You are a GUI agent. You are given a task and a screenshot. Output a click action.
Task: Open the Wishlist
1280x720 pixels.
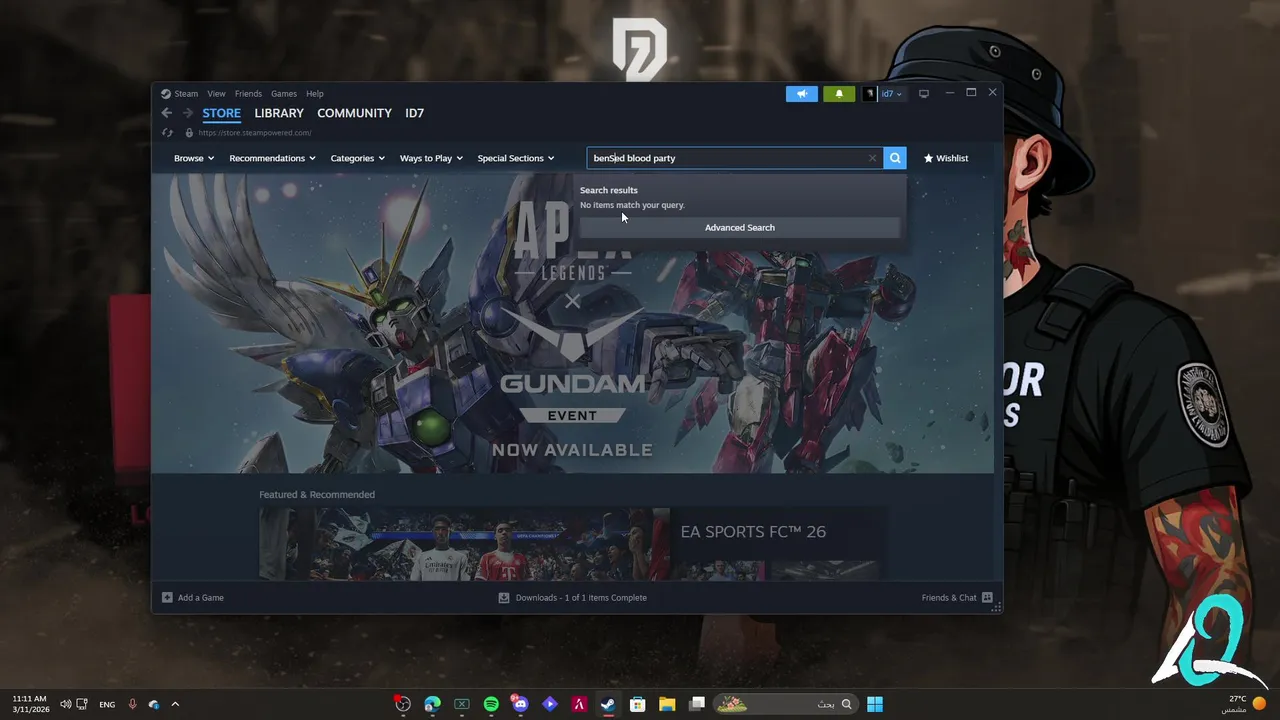946,158
